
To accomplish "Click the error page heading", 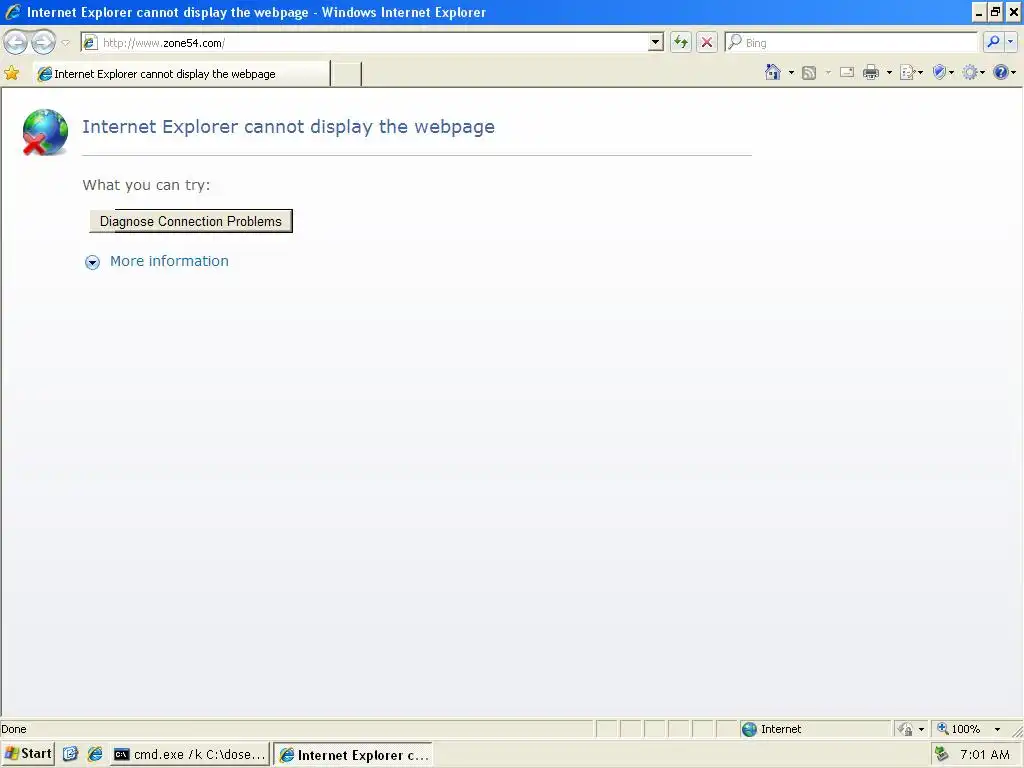I will (x=289, y=127).
